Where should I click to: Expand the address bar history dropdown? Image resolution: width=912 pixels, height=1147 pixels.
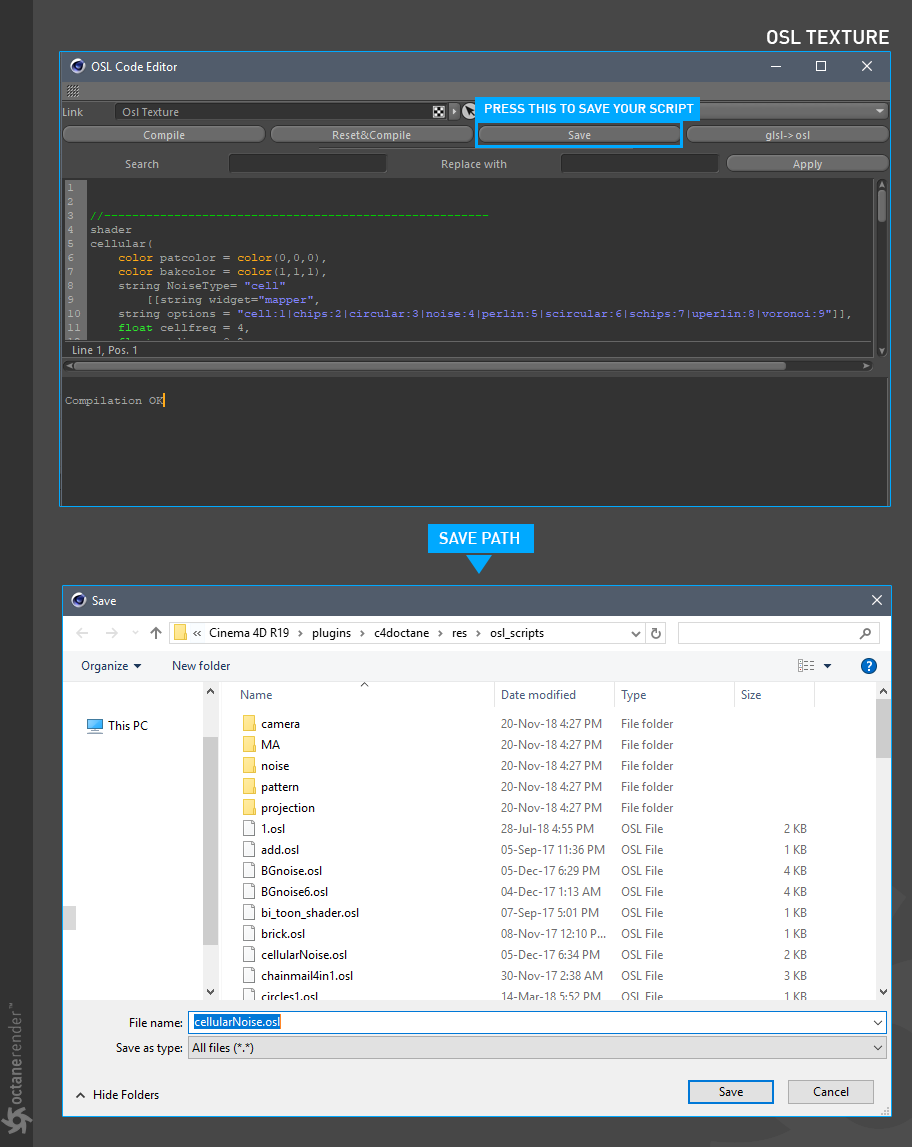point(636,633)
